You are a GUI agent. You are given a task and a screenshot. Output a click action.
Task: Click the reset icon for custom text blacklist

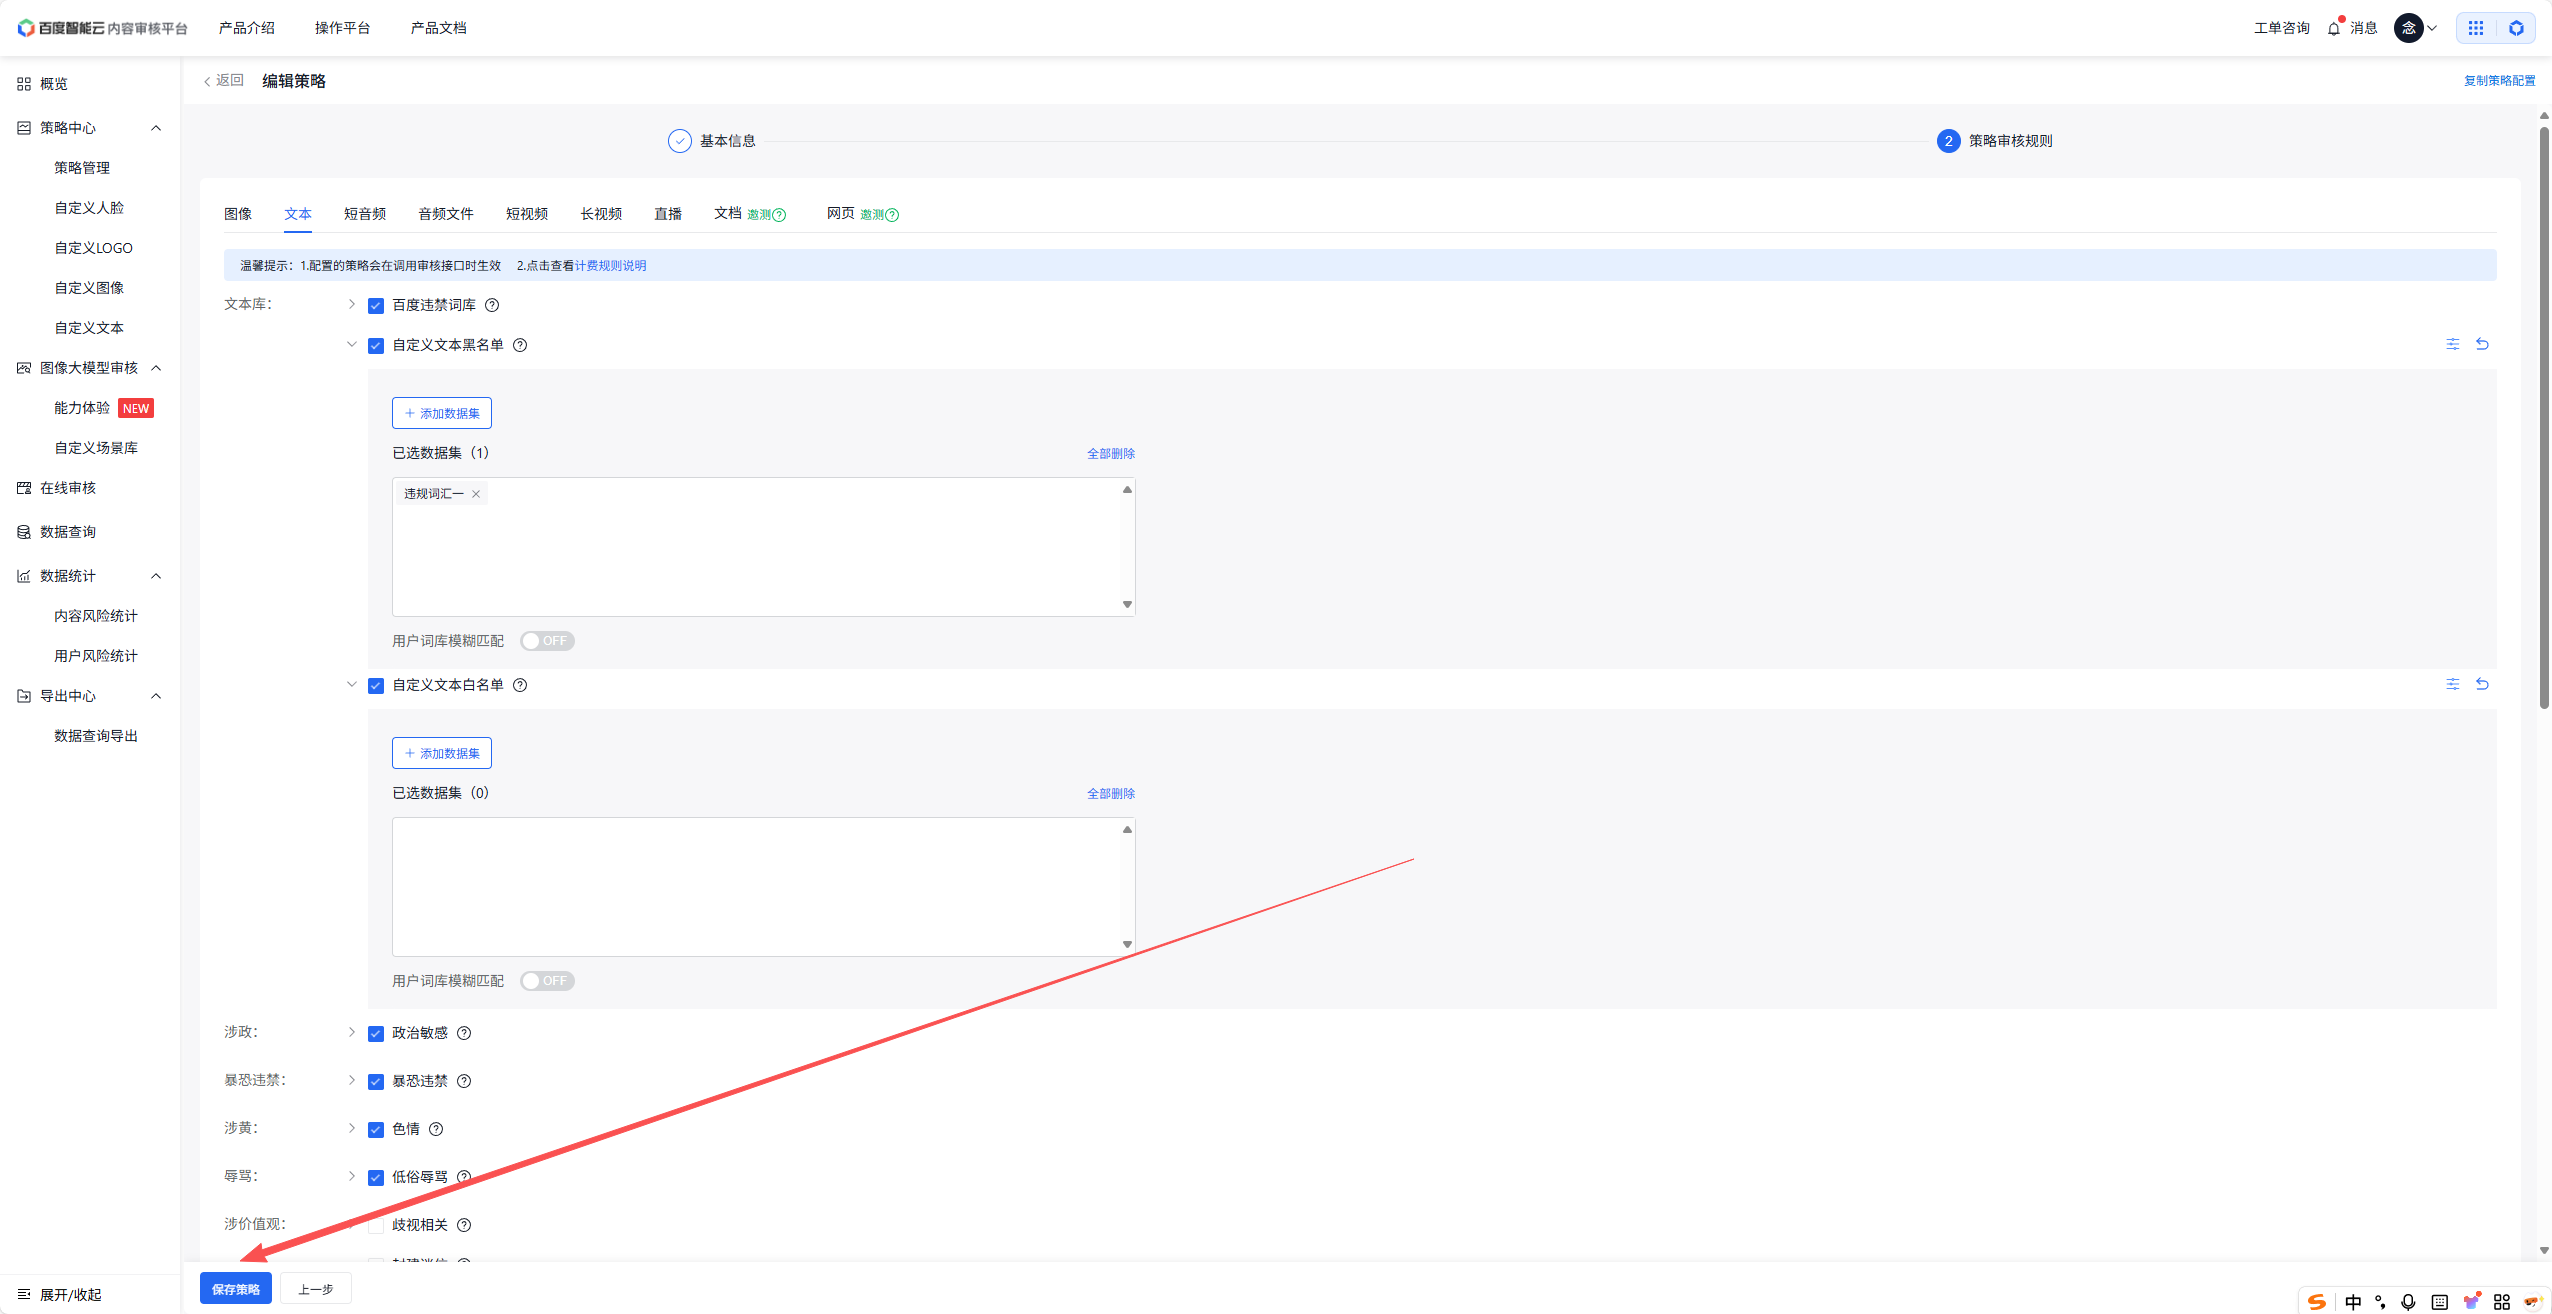[x=2482, y=344]
